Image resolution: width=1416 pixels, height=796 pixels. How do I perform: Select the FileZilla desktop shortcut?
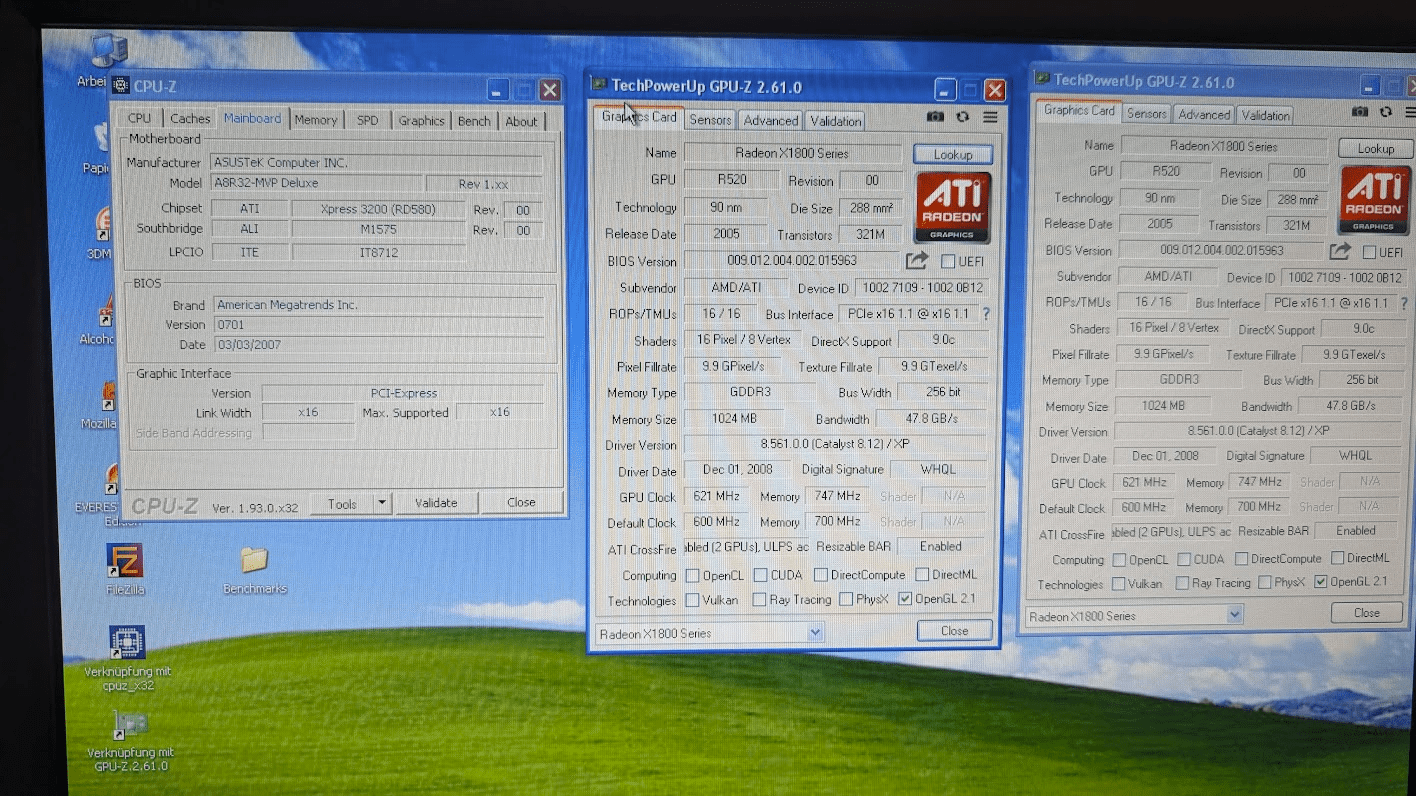point(125,561)
